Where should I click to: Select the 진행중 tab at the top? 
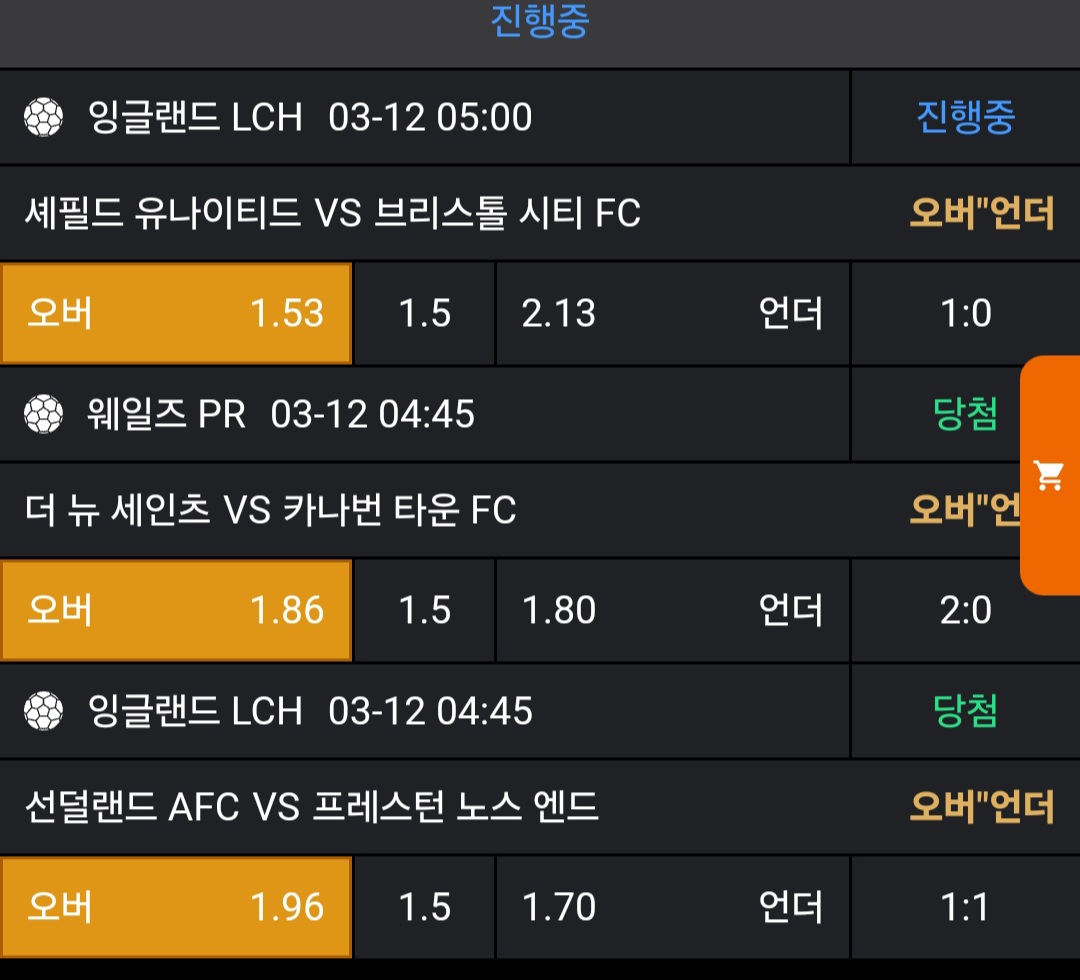[x=540, y=22]
